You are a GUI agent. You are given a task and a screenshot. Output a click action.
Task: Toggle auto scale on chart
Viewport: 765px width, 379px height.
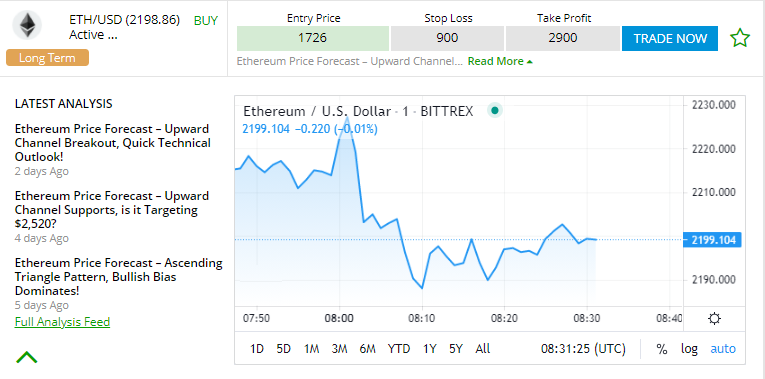point(723,349)
